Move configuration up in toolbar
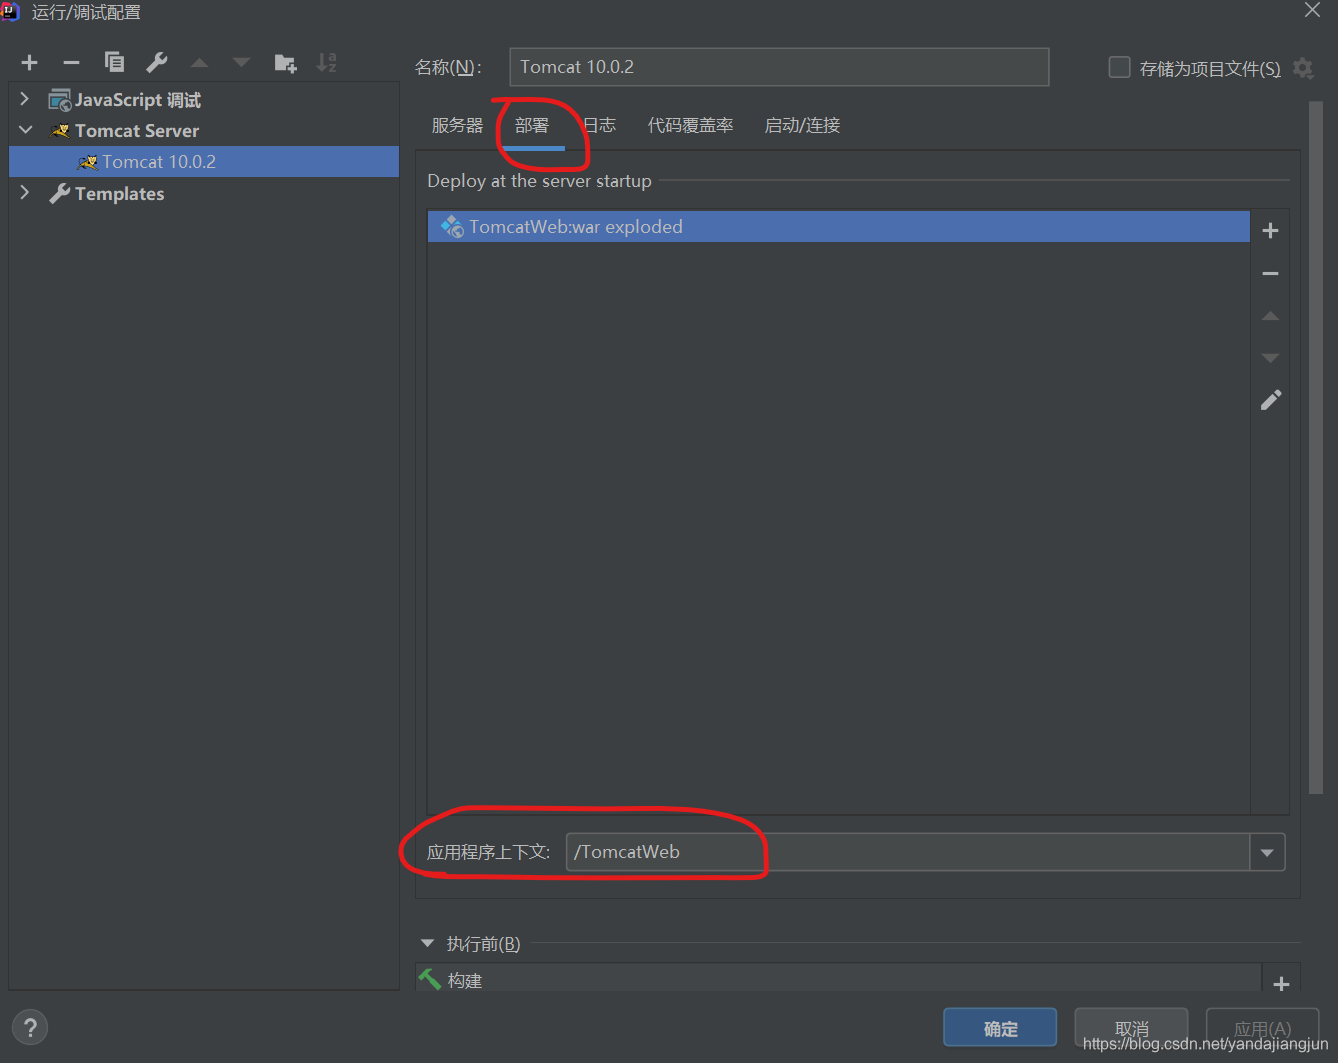1338x1063 pixels. [x=200, y=63]
